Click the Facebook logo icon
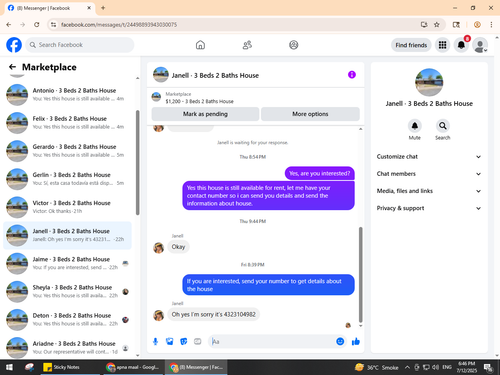This screenshot has height=375, width=500. [14, 45]
